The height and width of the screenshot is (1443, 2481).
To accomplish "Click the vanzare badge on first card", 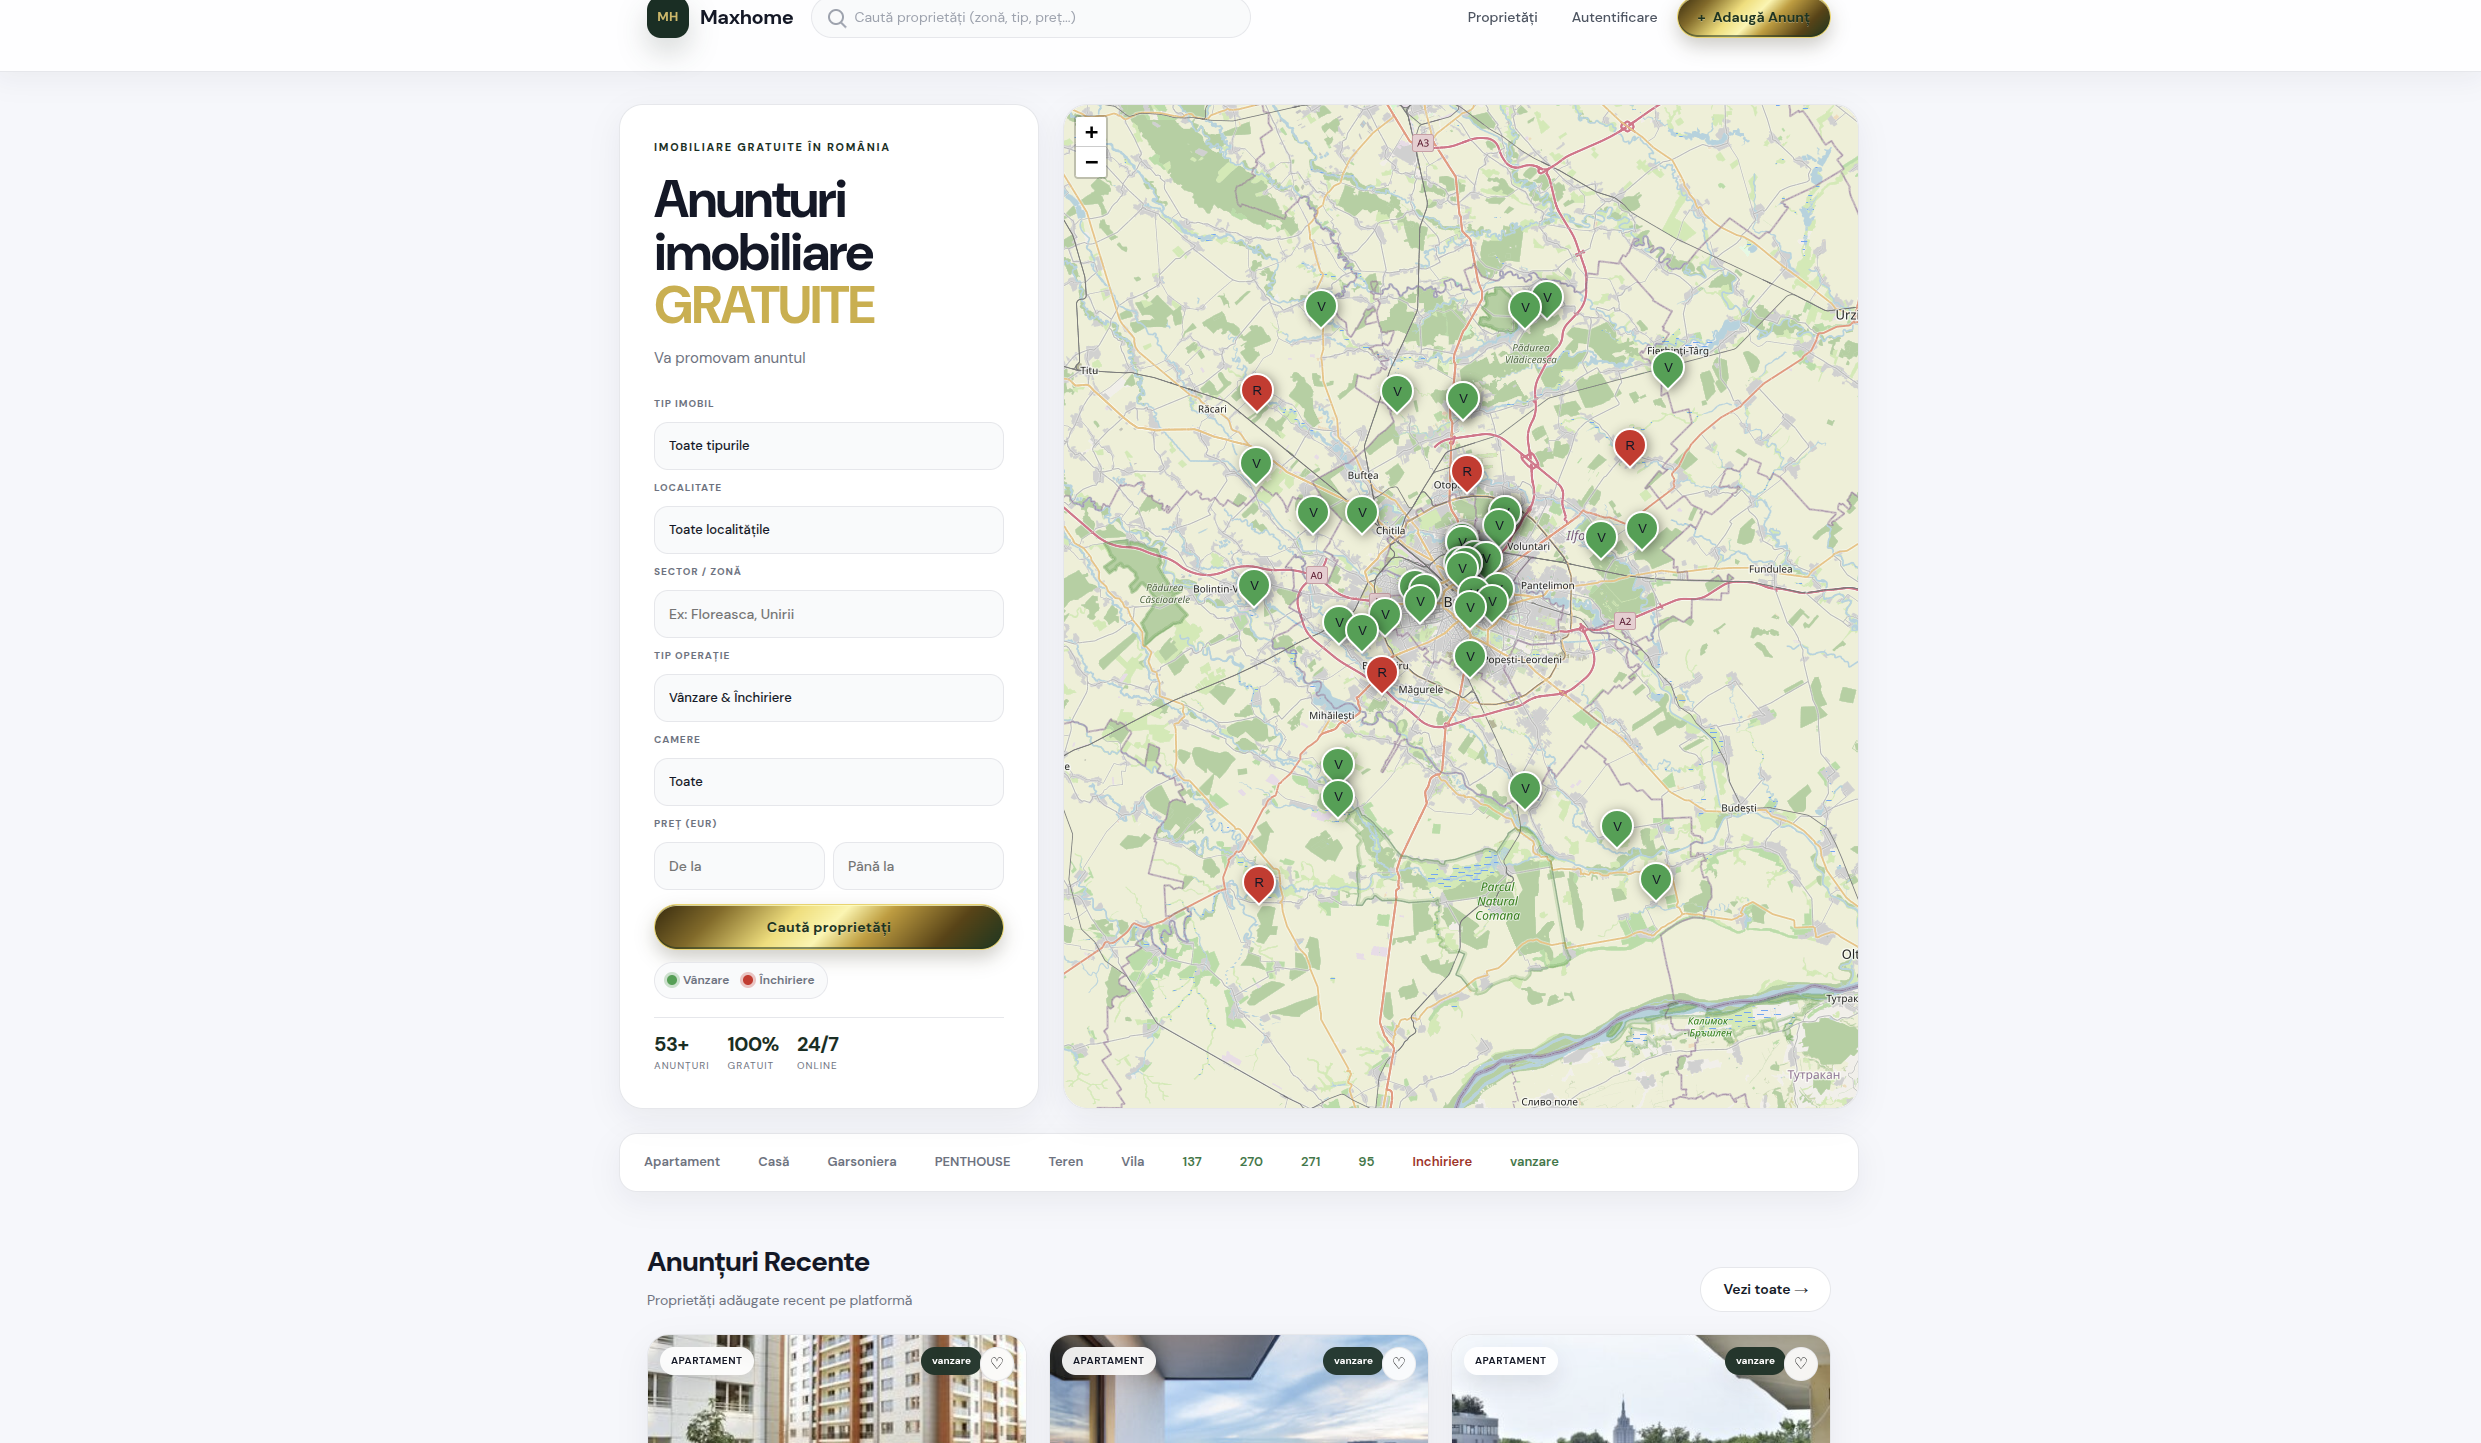I will (951, 1361).
